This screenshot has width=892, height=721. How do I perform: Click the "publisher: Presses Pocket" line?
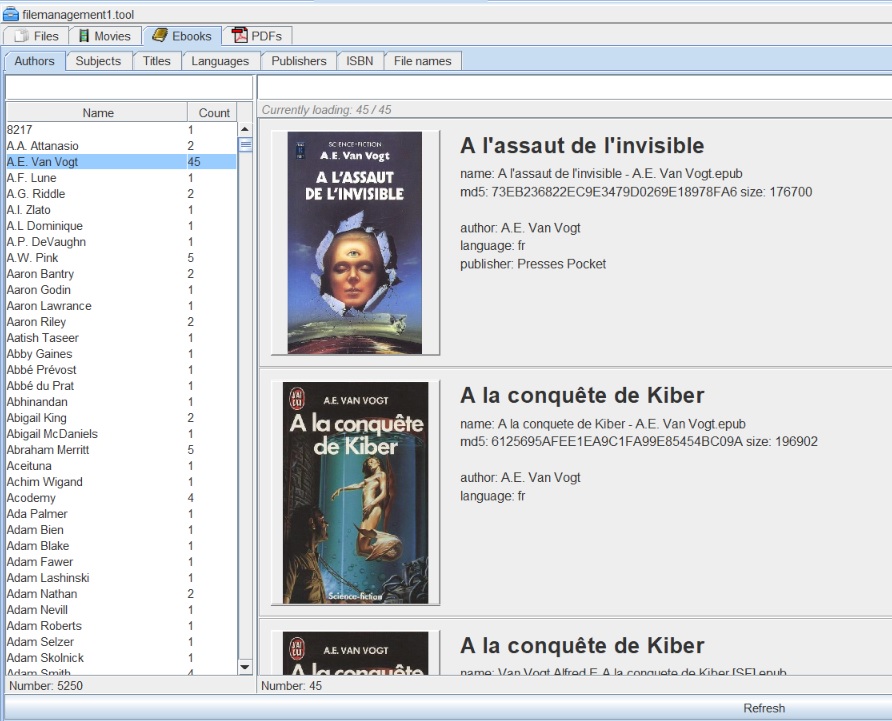(533, 264)
